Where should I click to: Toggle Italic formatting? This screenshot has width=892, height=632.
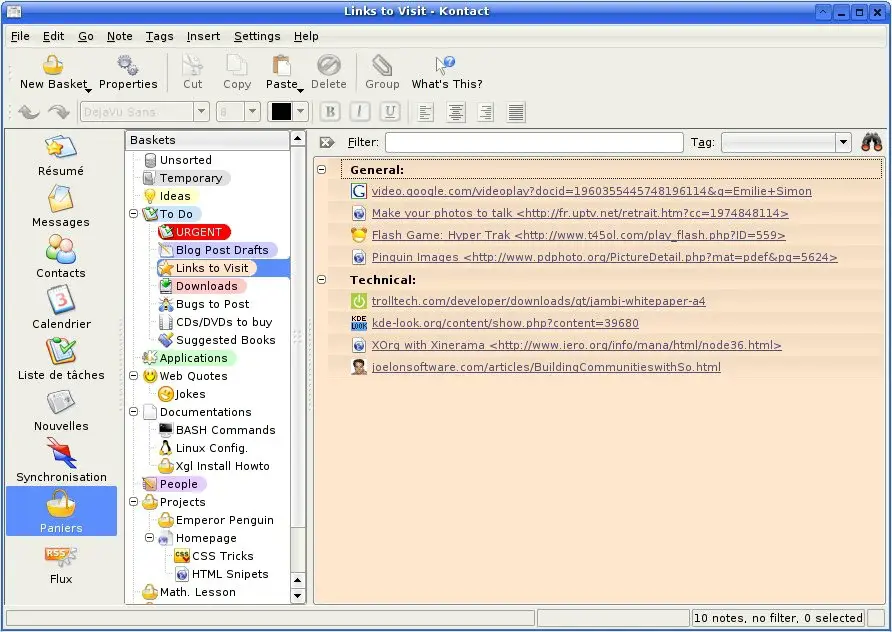(x=360, y=112)
